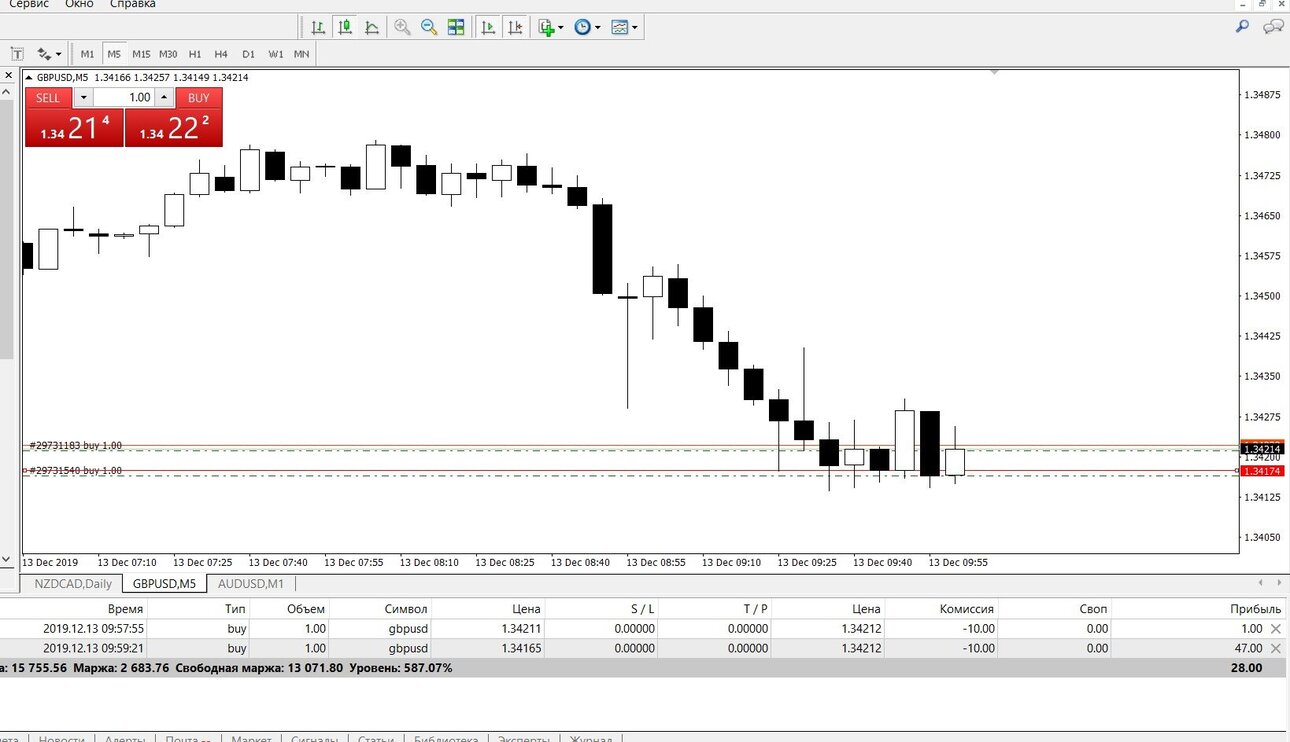Screen dimensions: 1290x742
Task: Open the chat speech bubble icon
Action: (x=1274, y=27)
